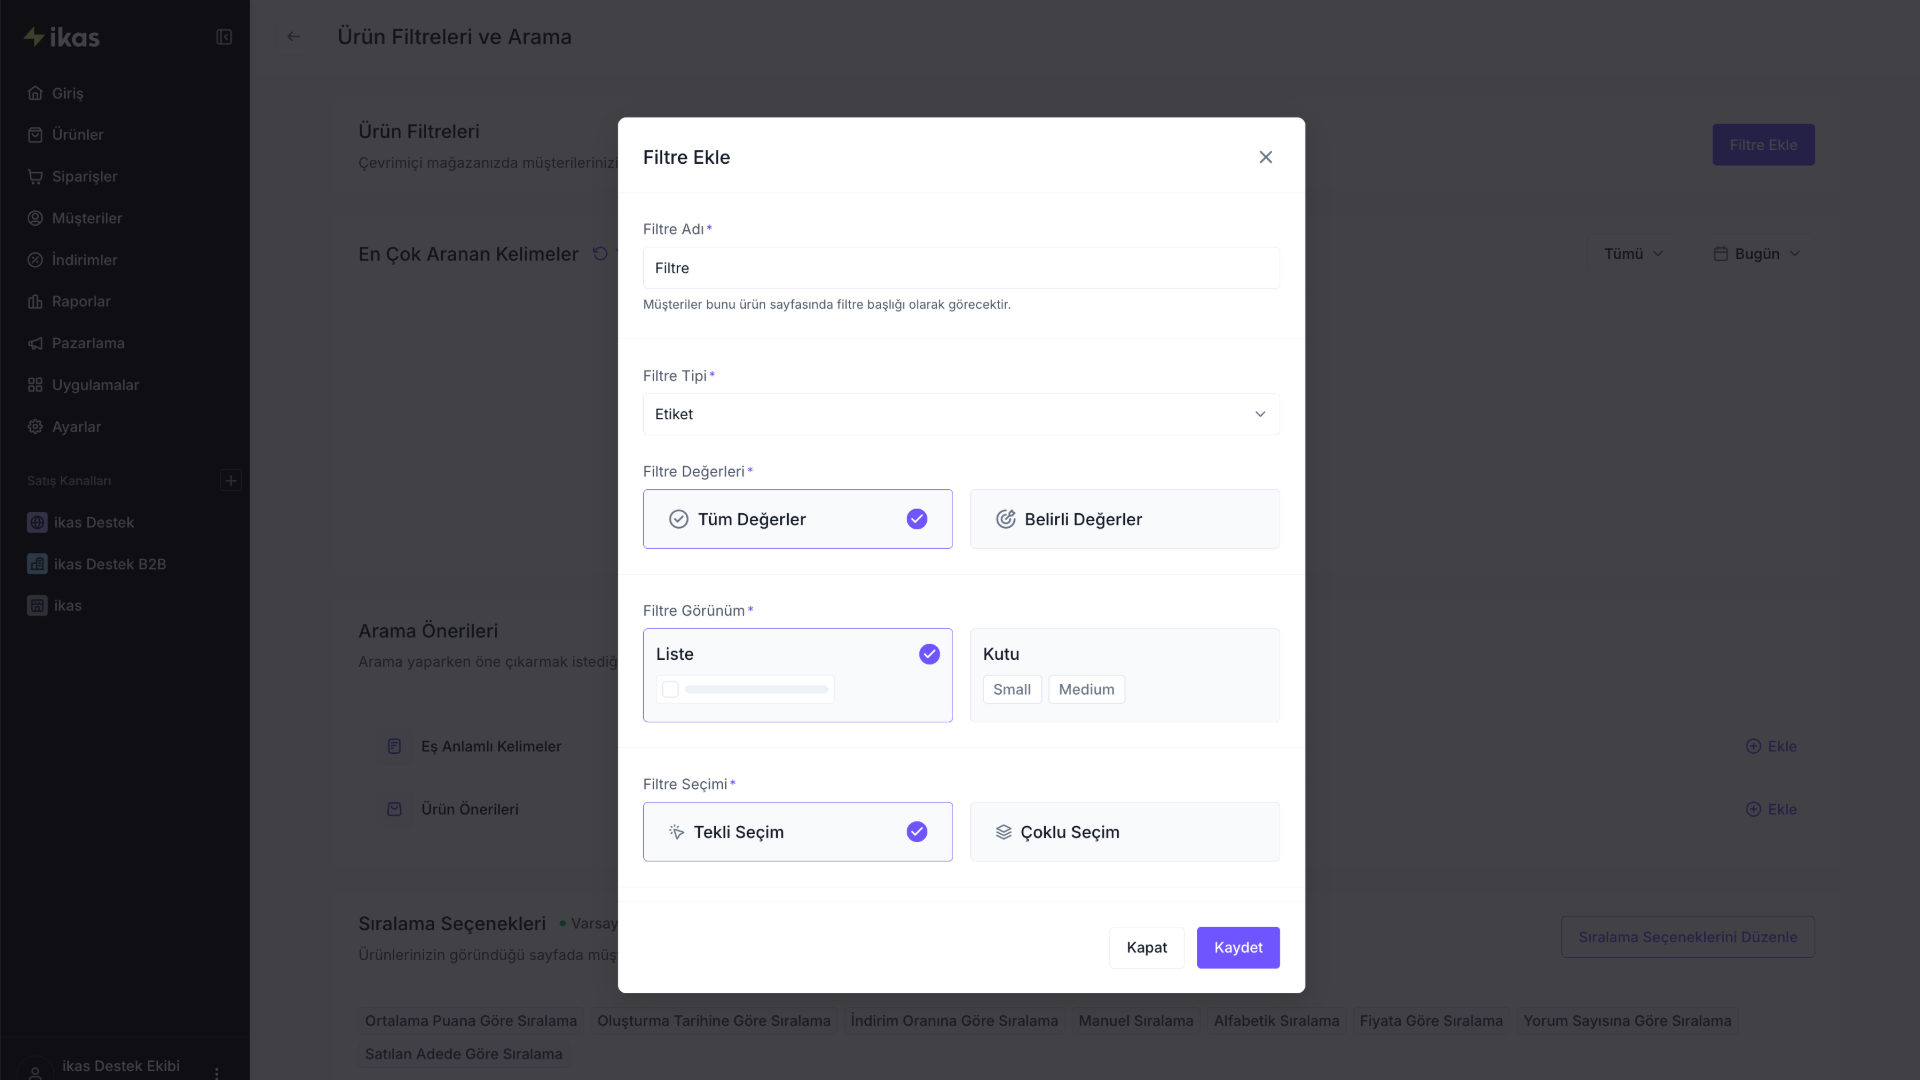Viewport: 1920px width, 1080px height.
Task: Go to Ürünler in sidebar
Action: [77, 135]
